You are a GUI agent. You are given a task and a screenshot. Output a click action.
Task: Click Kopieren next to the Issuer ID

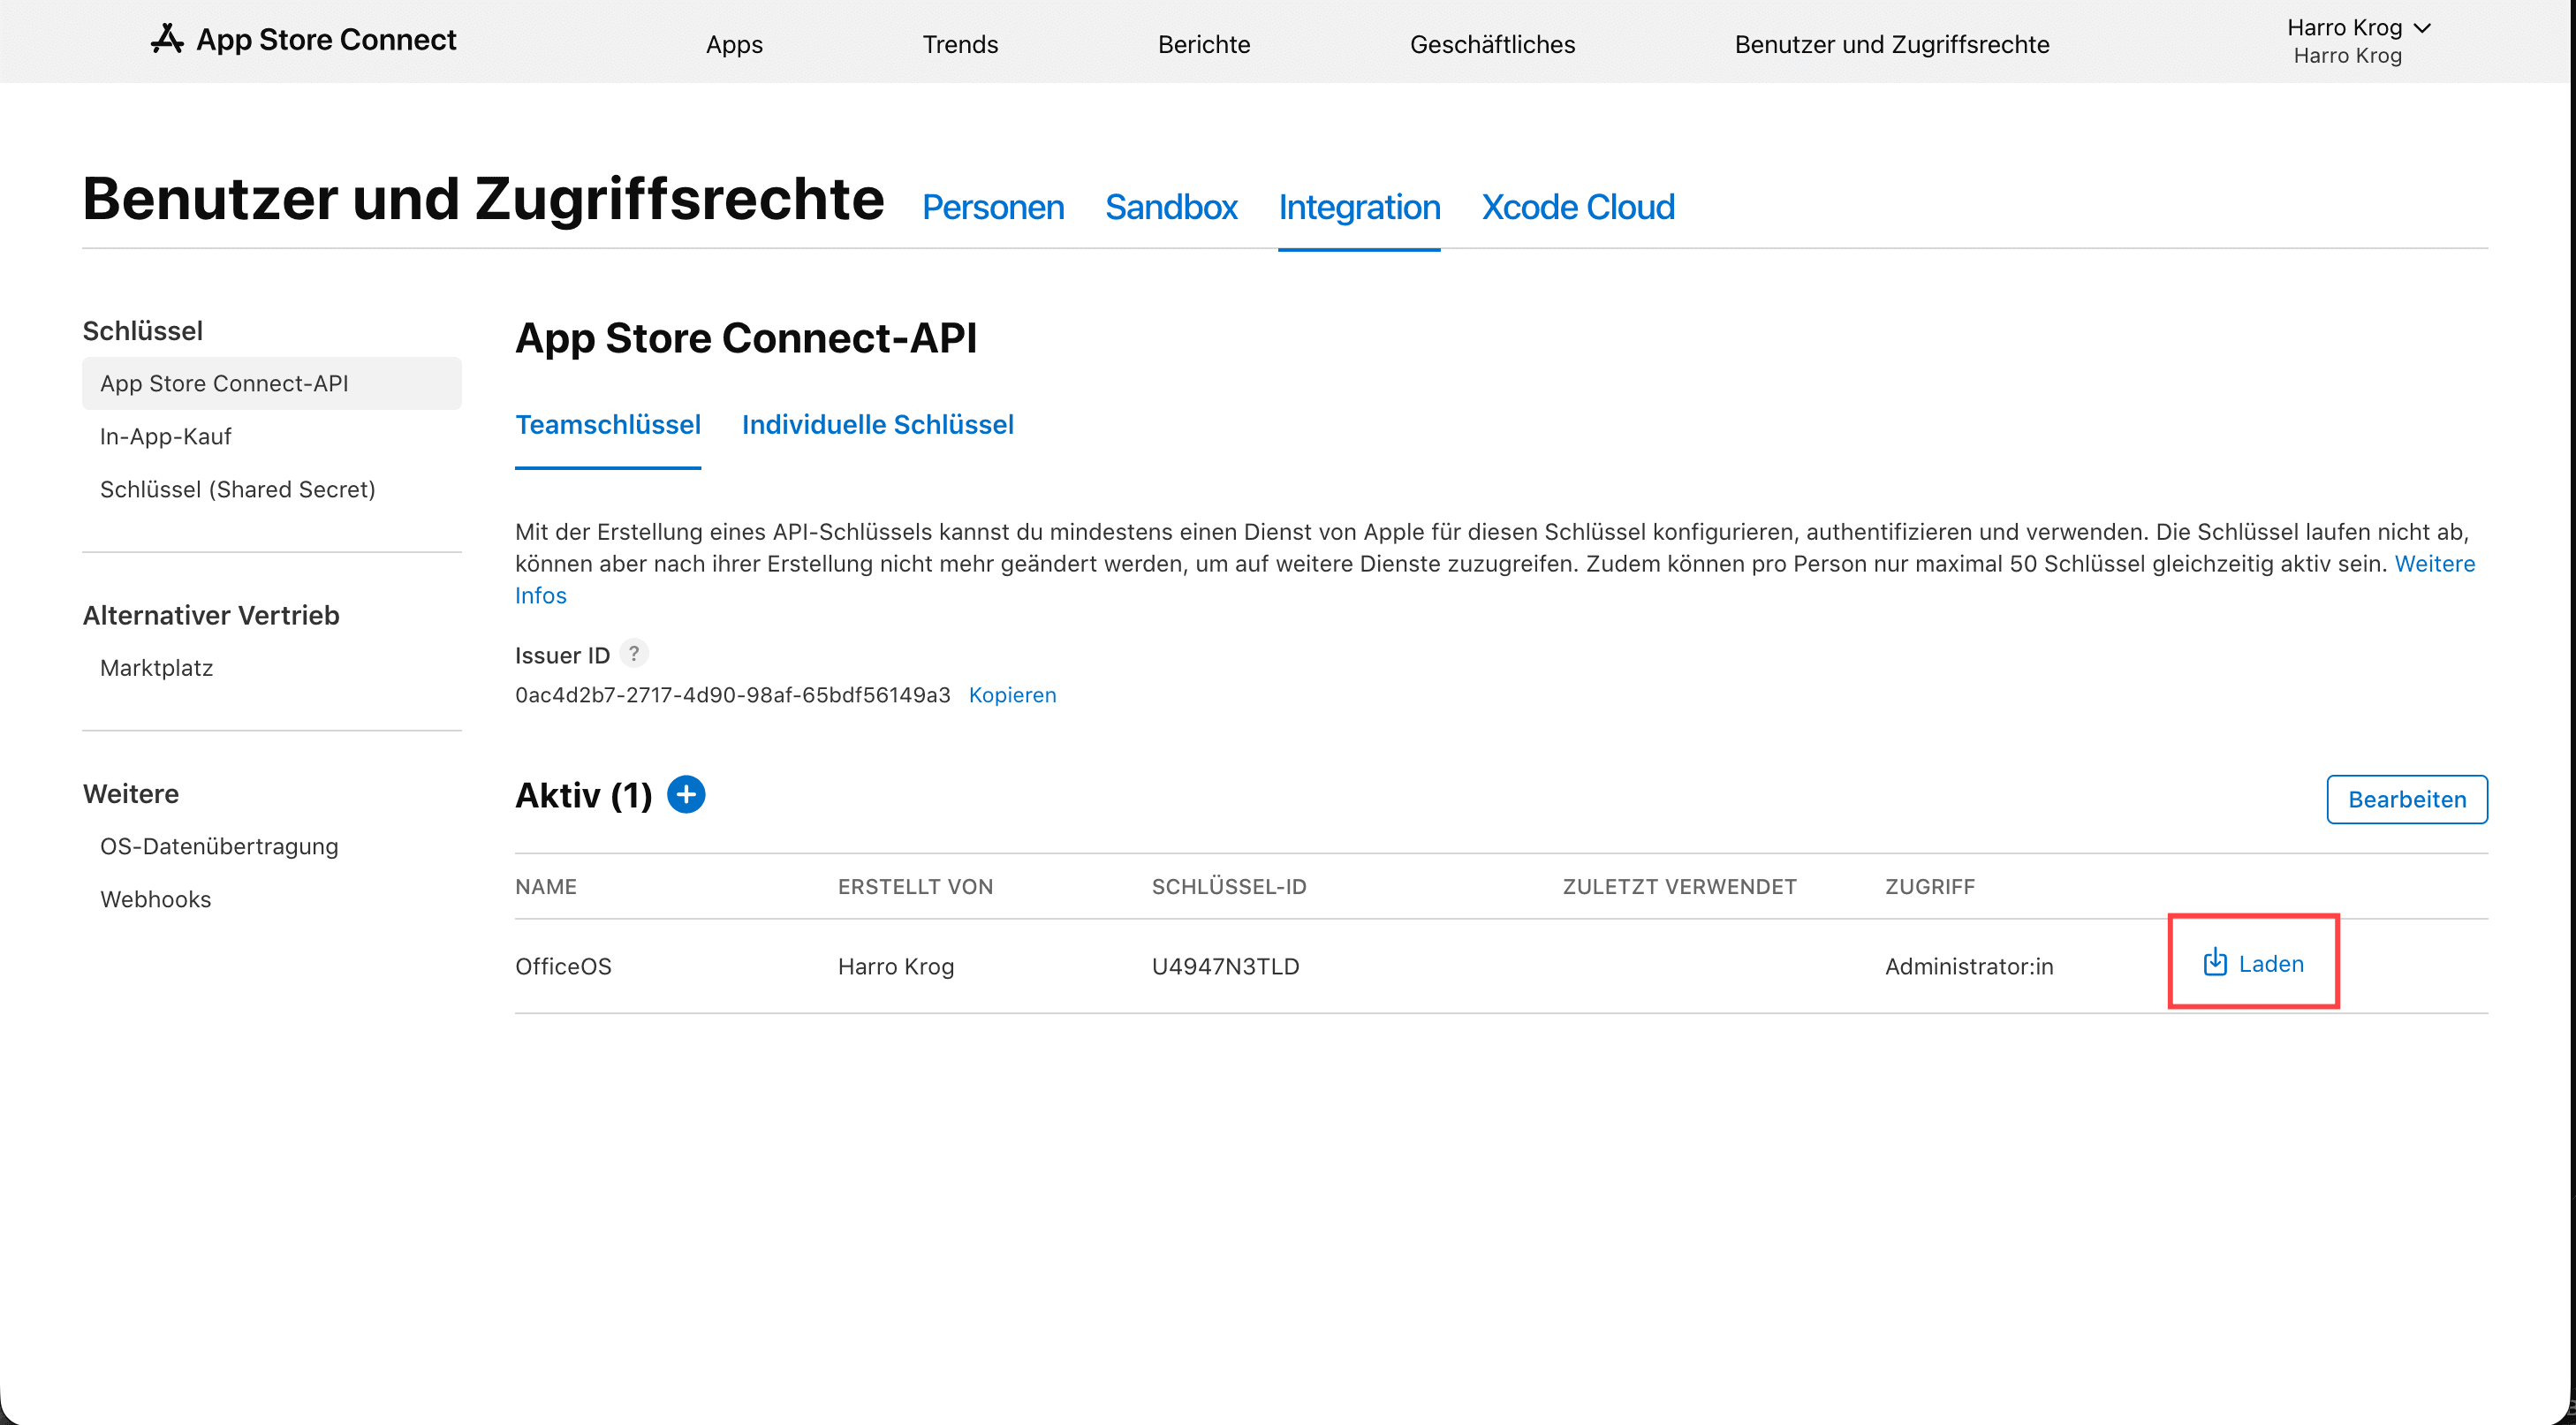point(1012,694)
